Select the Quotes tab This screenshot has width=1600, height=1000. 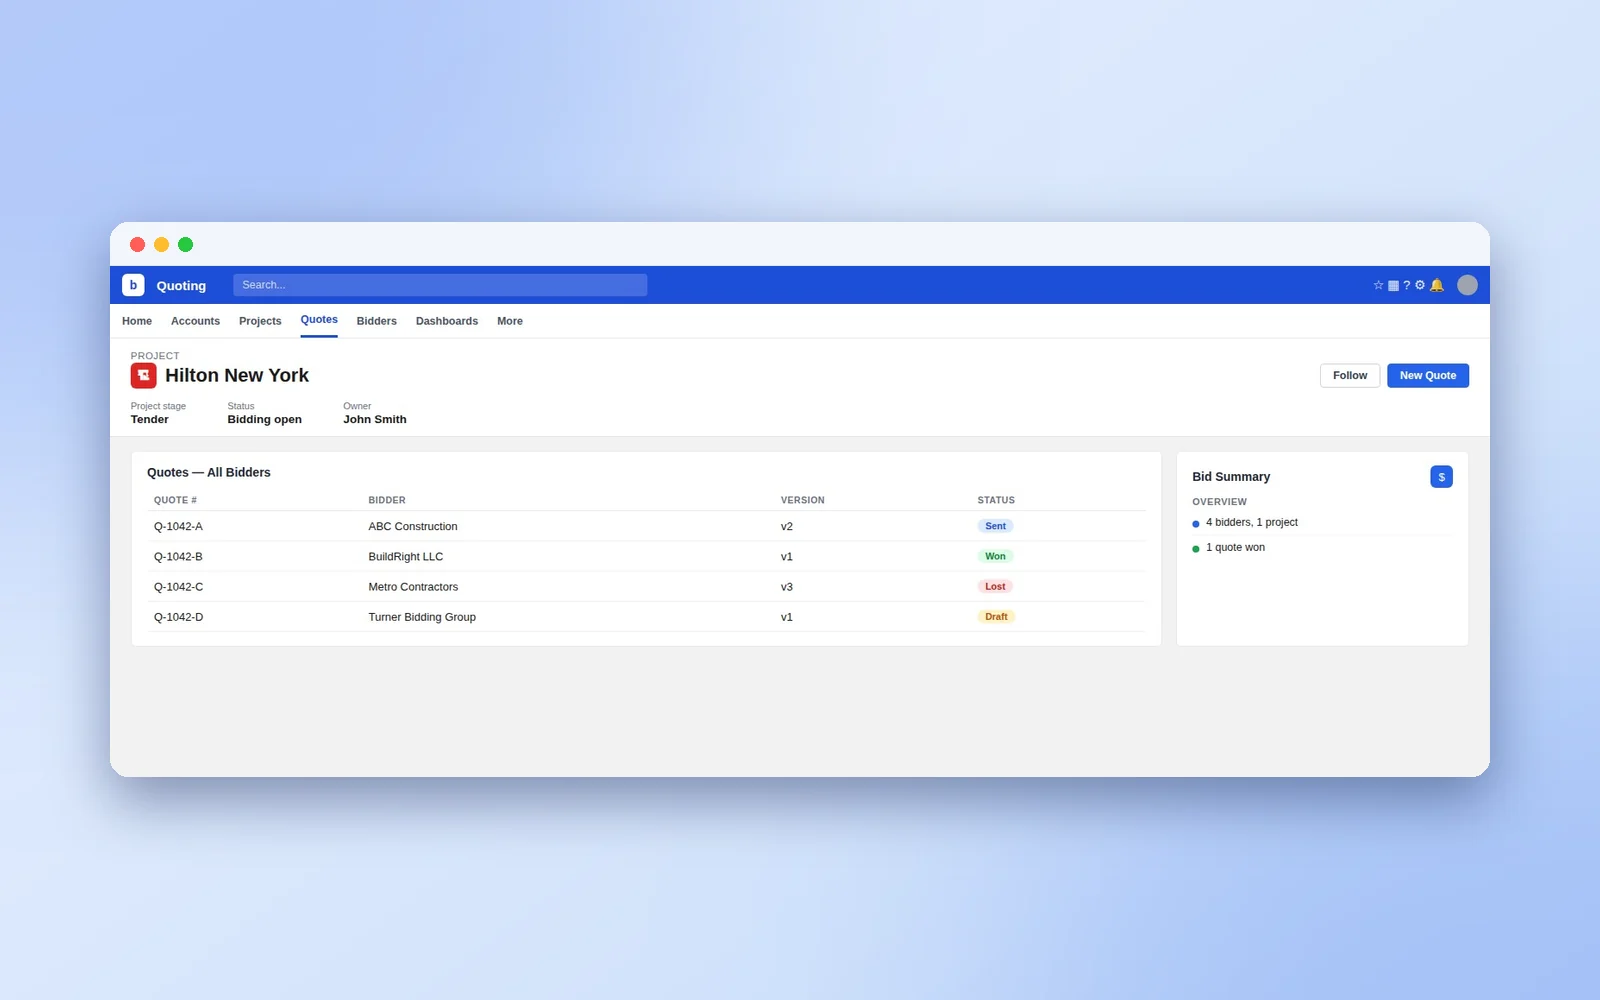(x=319, y=320)
